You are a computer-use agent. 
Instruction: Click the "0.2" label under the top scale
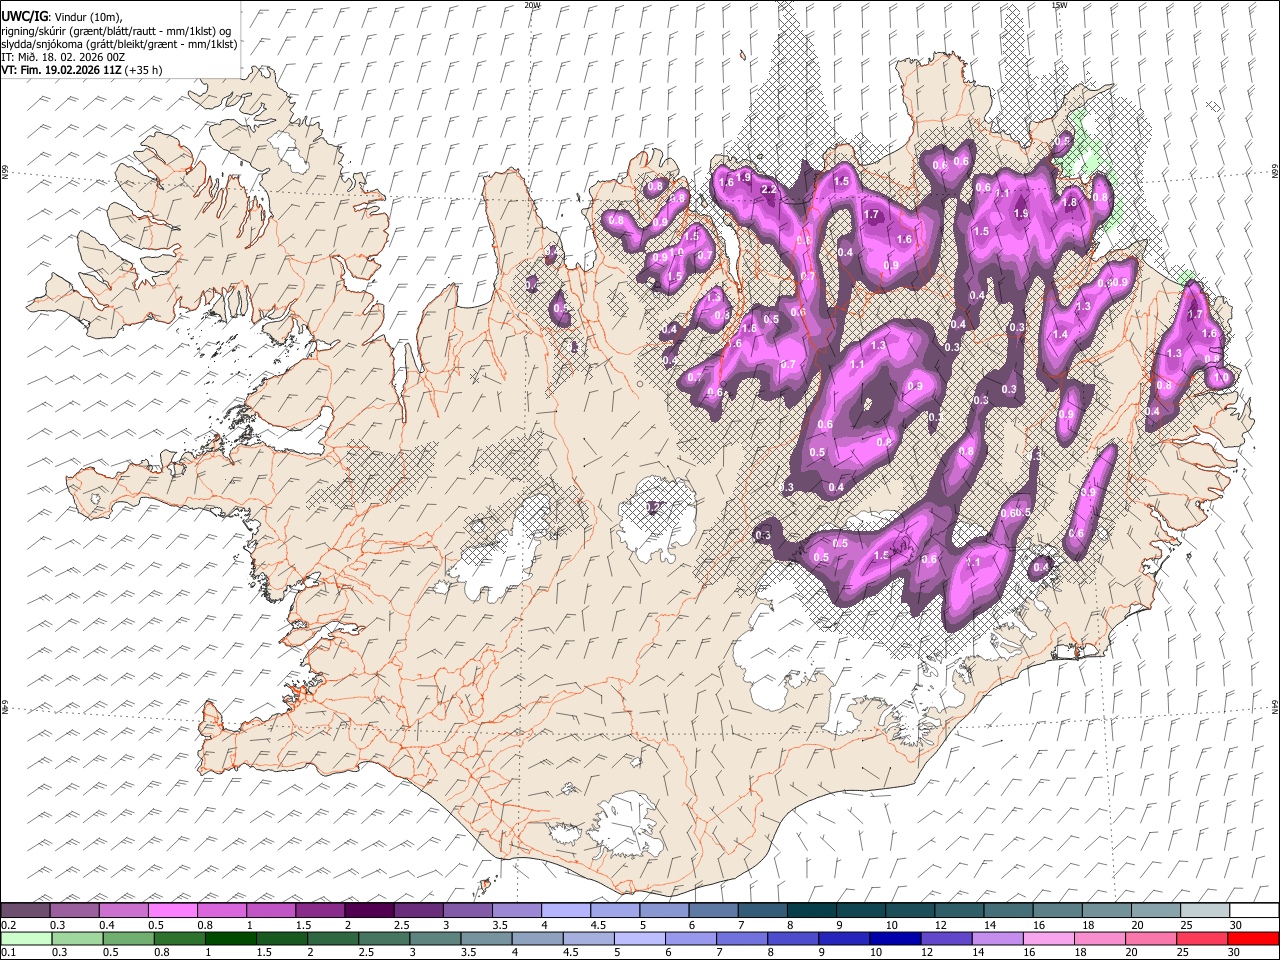[x=9, y=925]
